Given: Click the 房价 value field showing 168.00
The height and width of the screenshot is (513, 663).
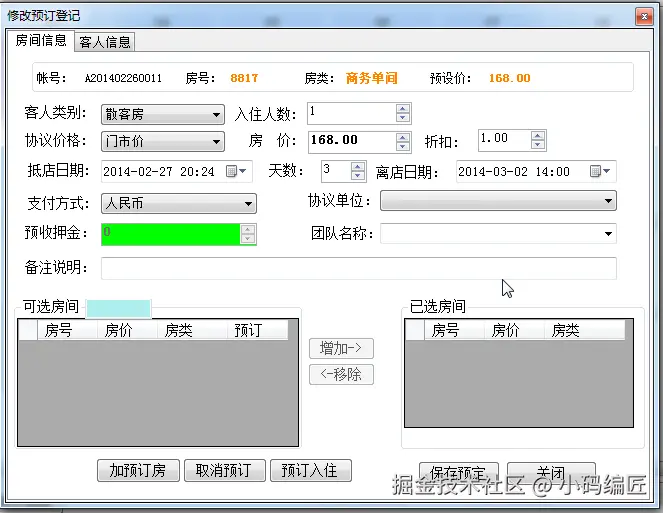Looking at the screenshot, I should 352,142.
